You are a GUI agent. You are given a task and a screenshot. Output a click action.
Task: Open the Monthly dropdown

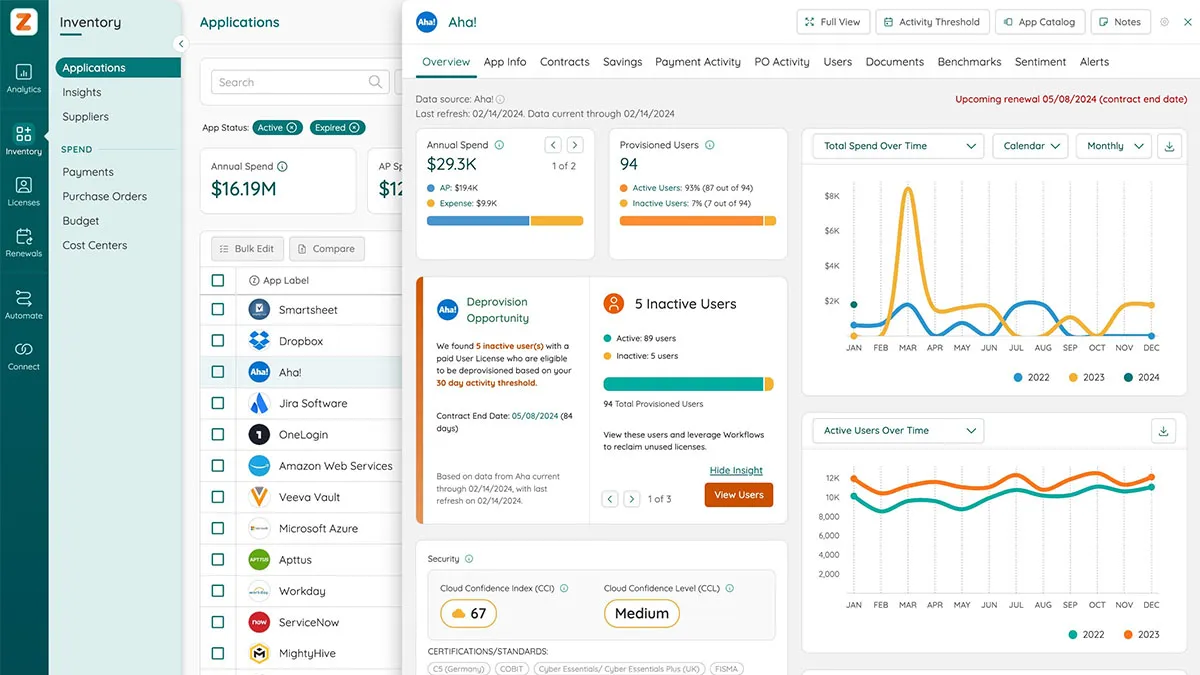coord(1114,146)
